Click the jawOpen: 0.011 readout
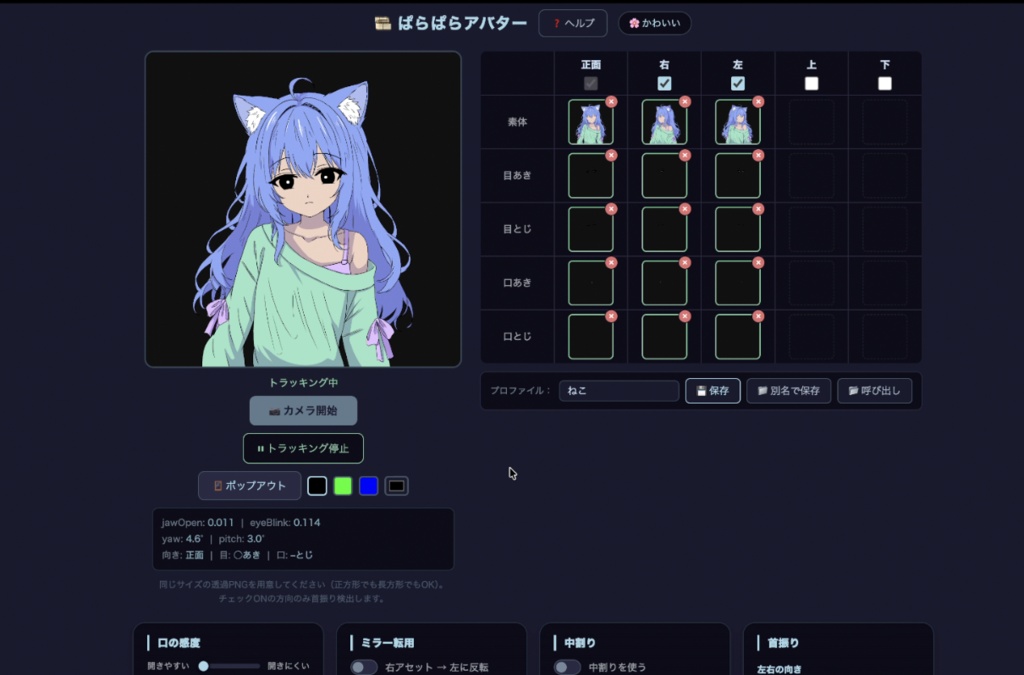This screenshot has width=1024, height=675. pyautogui.click(x=197, y=522)
